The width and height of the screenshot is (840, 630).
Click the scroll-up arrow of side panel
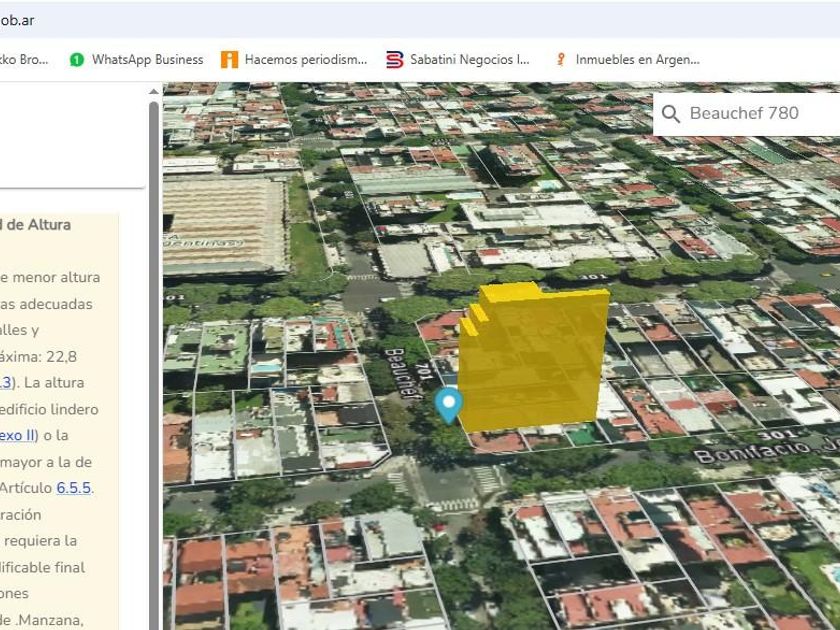tap(154, 92)
